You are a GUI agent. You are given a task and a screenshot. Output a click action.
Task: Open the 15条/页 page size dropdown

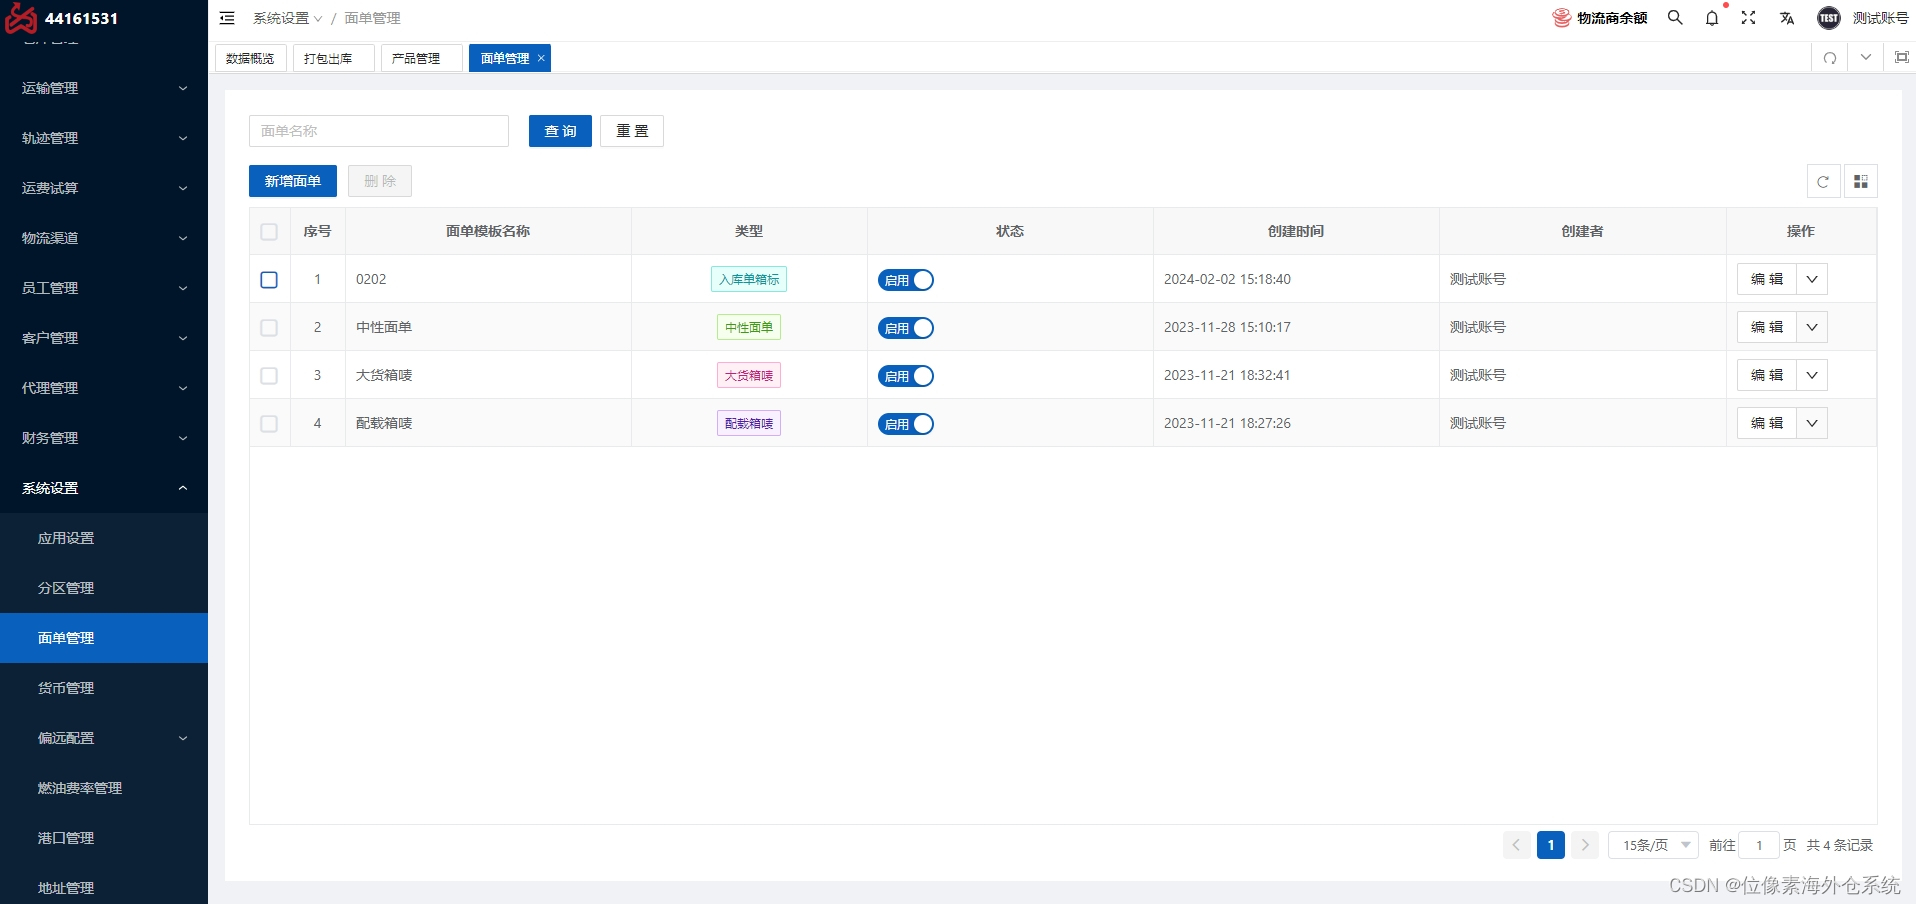(1653, 845)
